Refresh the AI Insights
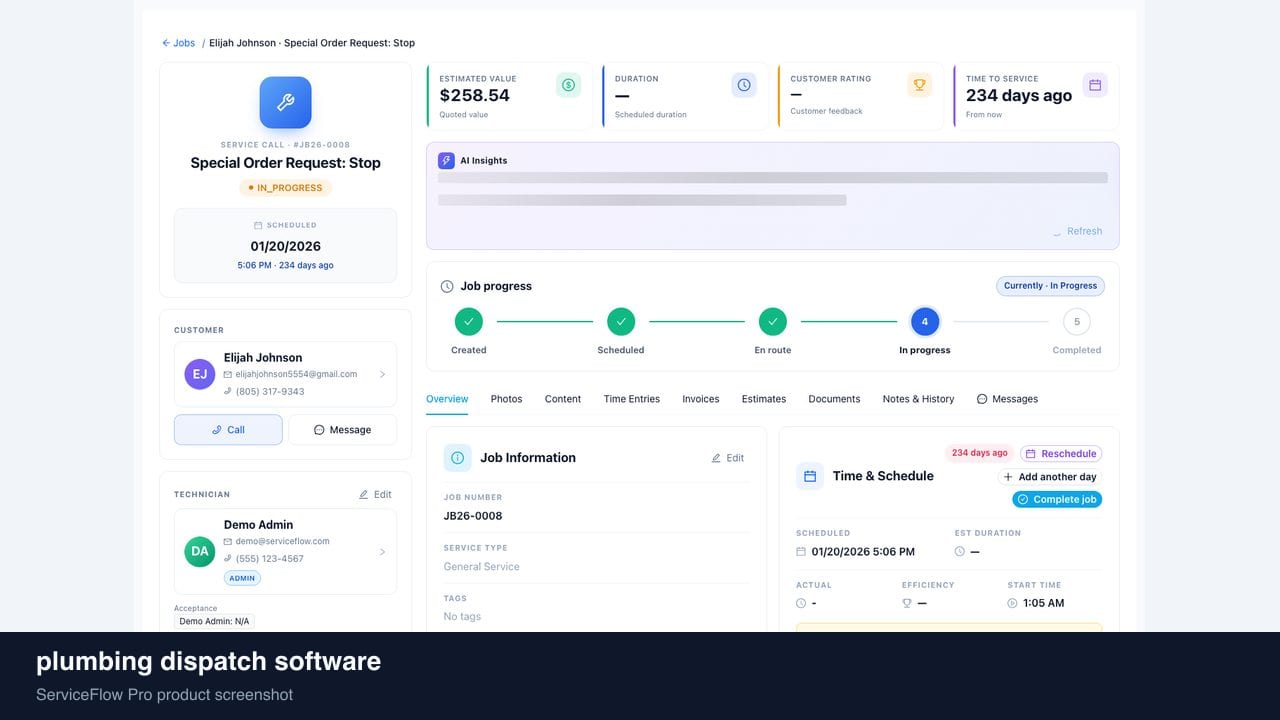The width and height of the screenshot is (1280, 720). coord(1077,231)
